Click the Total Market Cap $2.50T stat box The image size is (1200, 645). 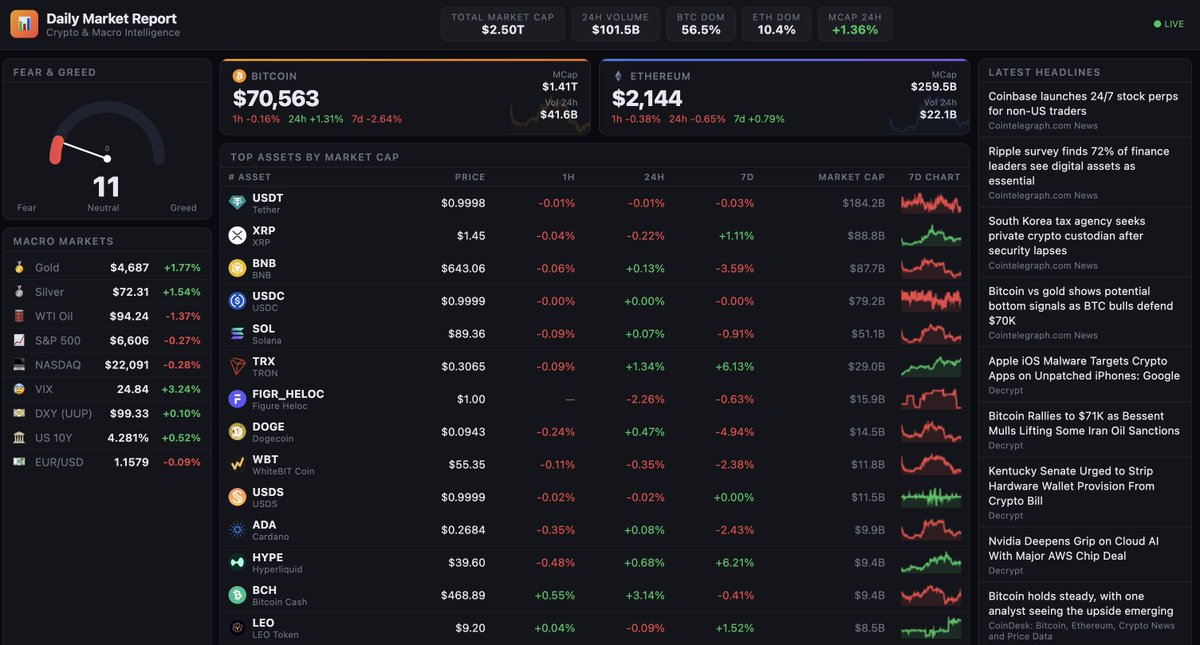503,24
